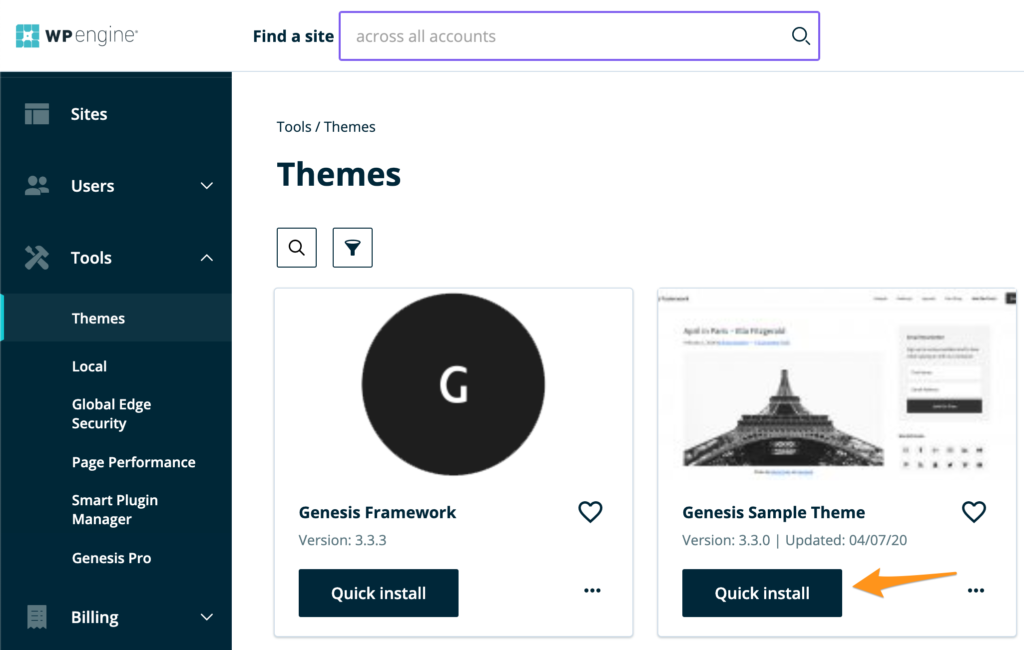Viewport: 1024px width, 650px height.
Task: Focus the Find a site search field
Action: point(565,36)
